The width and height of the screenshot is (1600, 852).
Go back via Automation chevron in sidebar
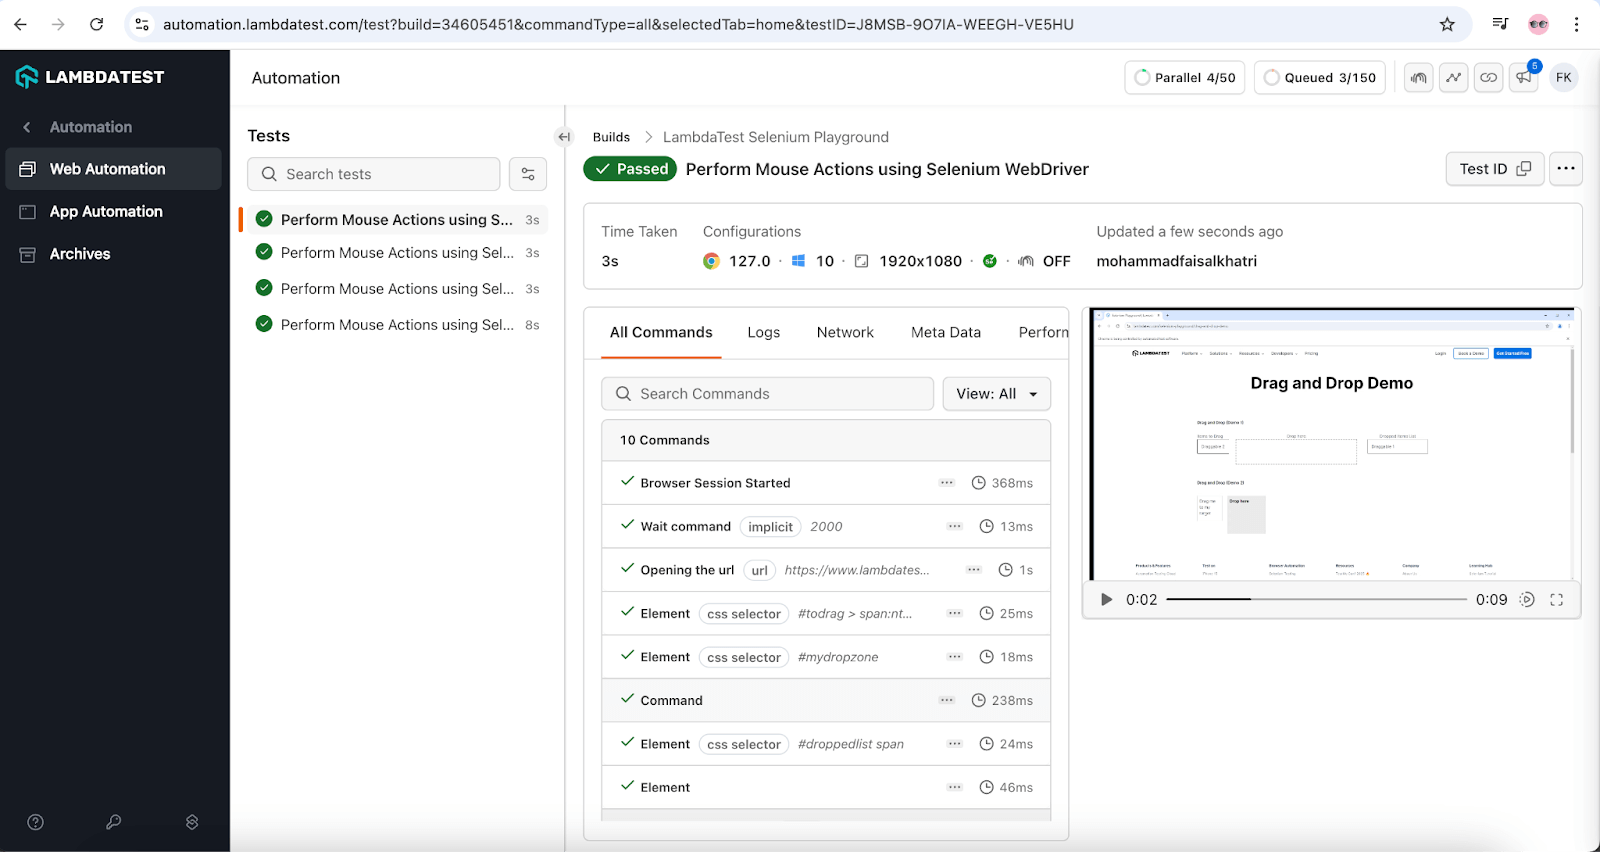pyautogui.click(x=27, y=127)
